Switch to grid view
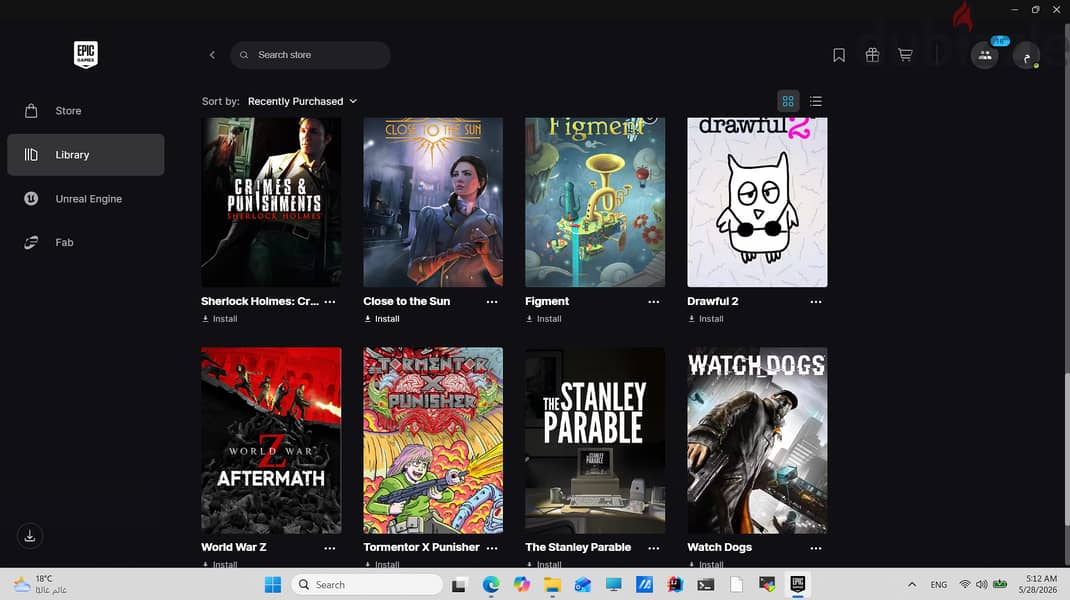The image size is (1070, 600). (788, 101)
